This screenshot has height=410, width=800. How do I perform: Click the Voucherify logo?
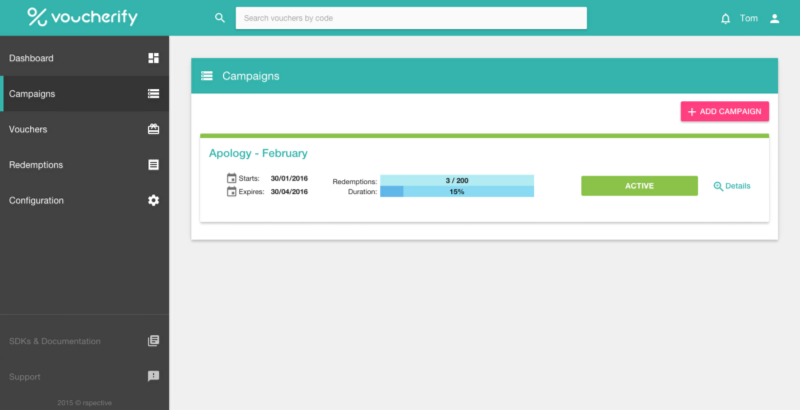coord(83,17)
